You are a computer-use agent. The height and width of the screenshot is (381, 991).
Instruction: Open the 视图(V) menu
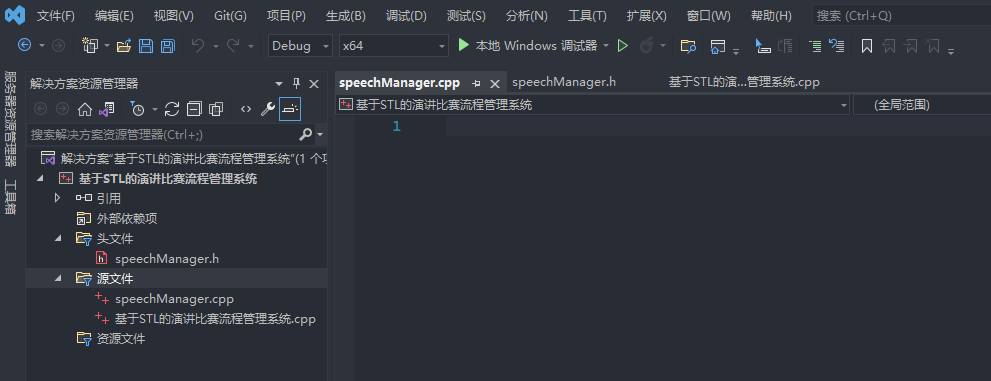[174, 16]
